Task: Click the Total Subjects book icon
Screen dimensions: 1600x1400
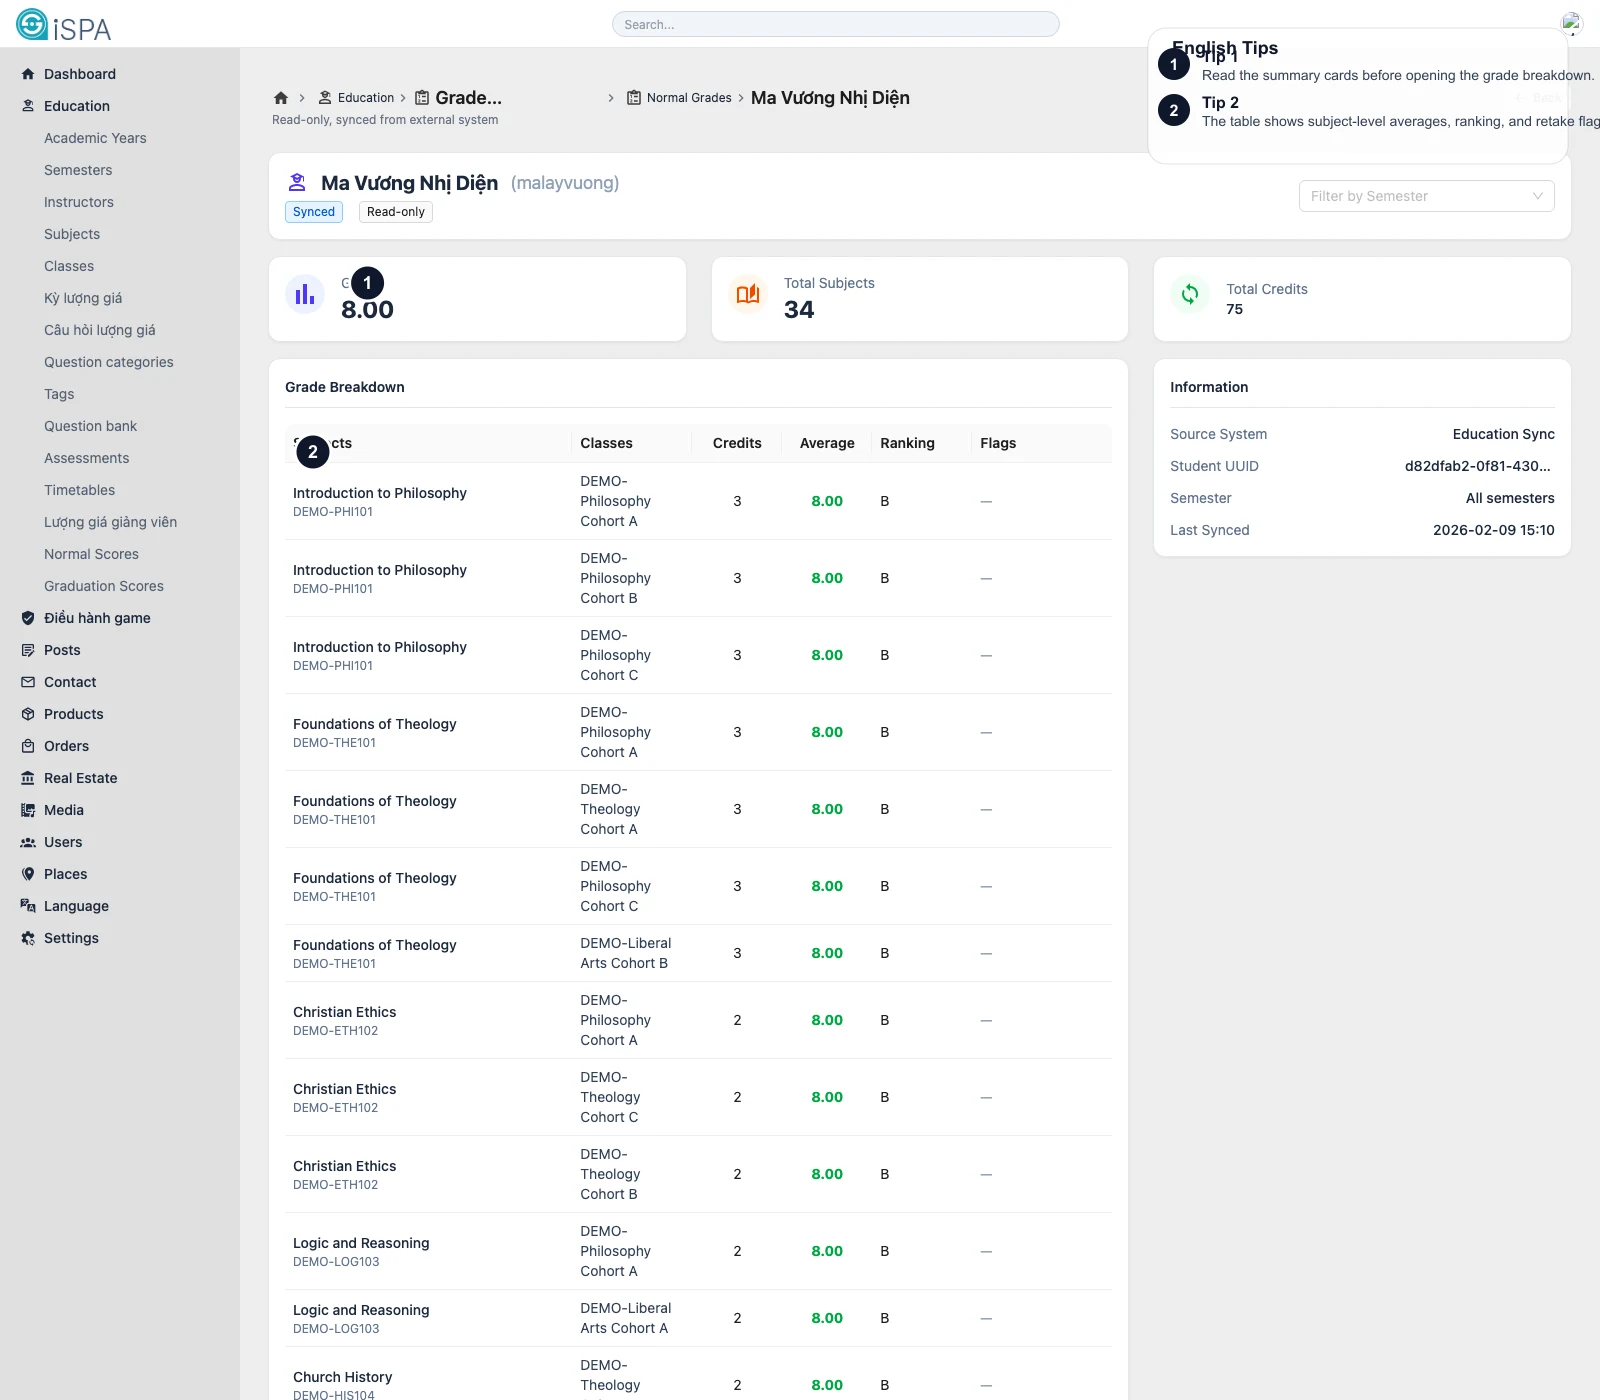Action: 748,295
